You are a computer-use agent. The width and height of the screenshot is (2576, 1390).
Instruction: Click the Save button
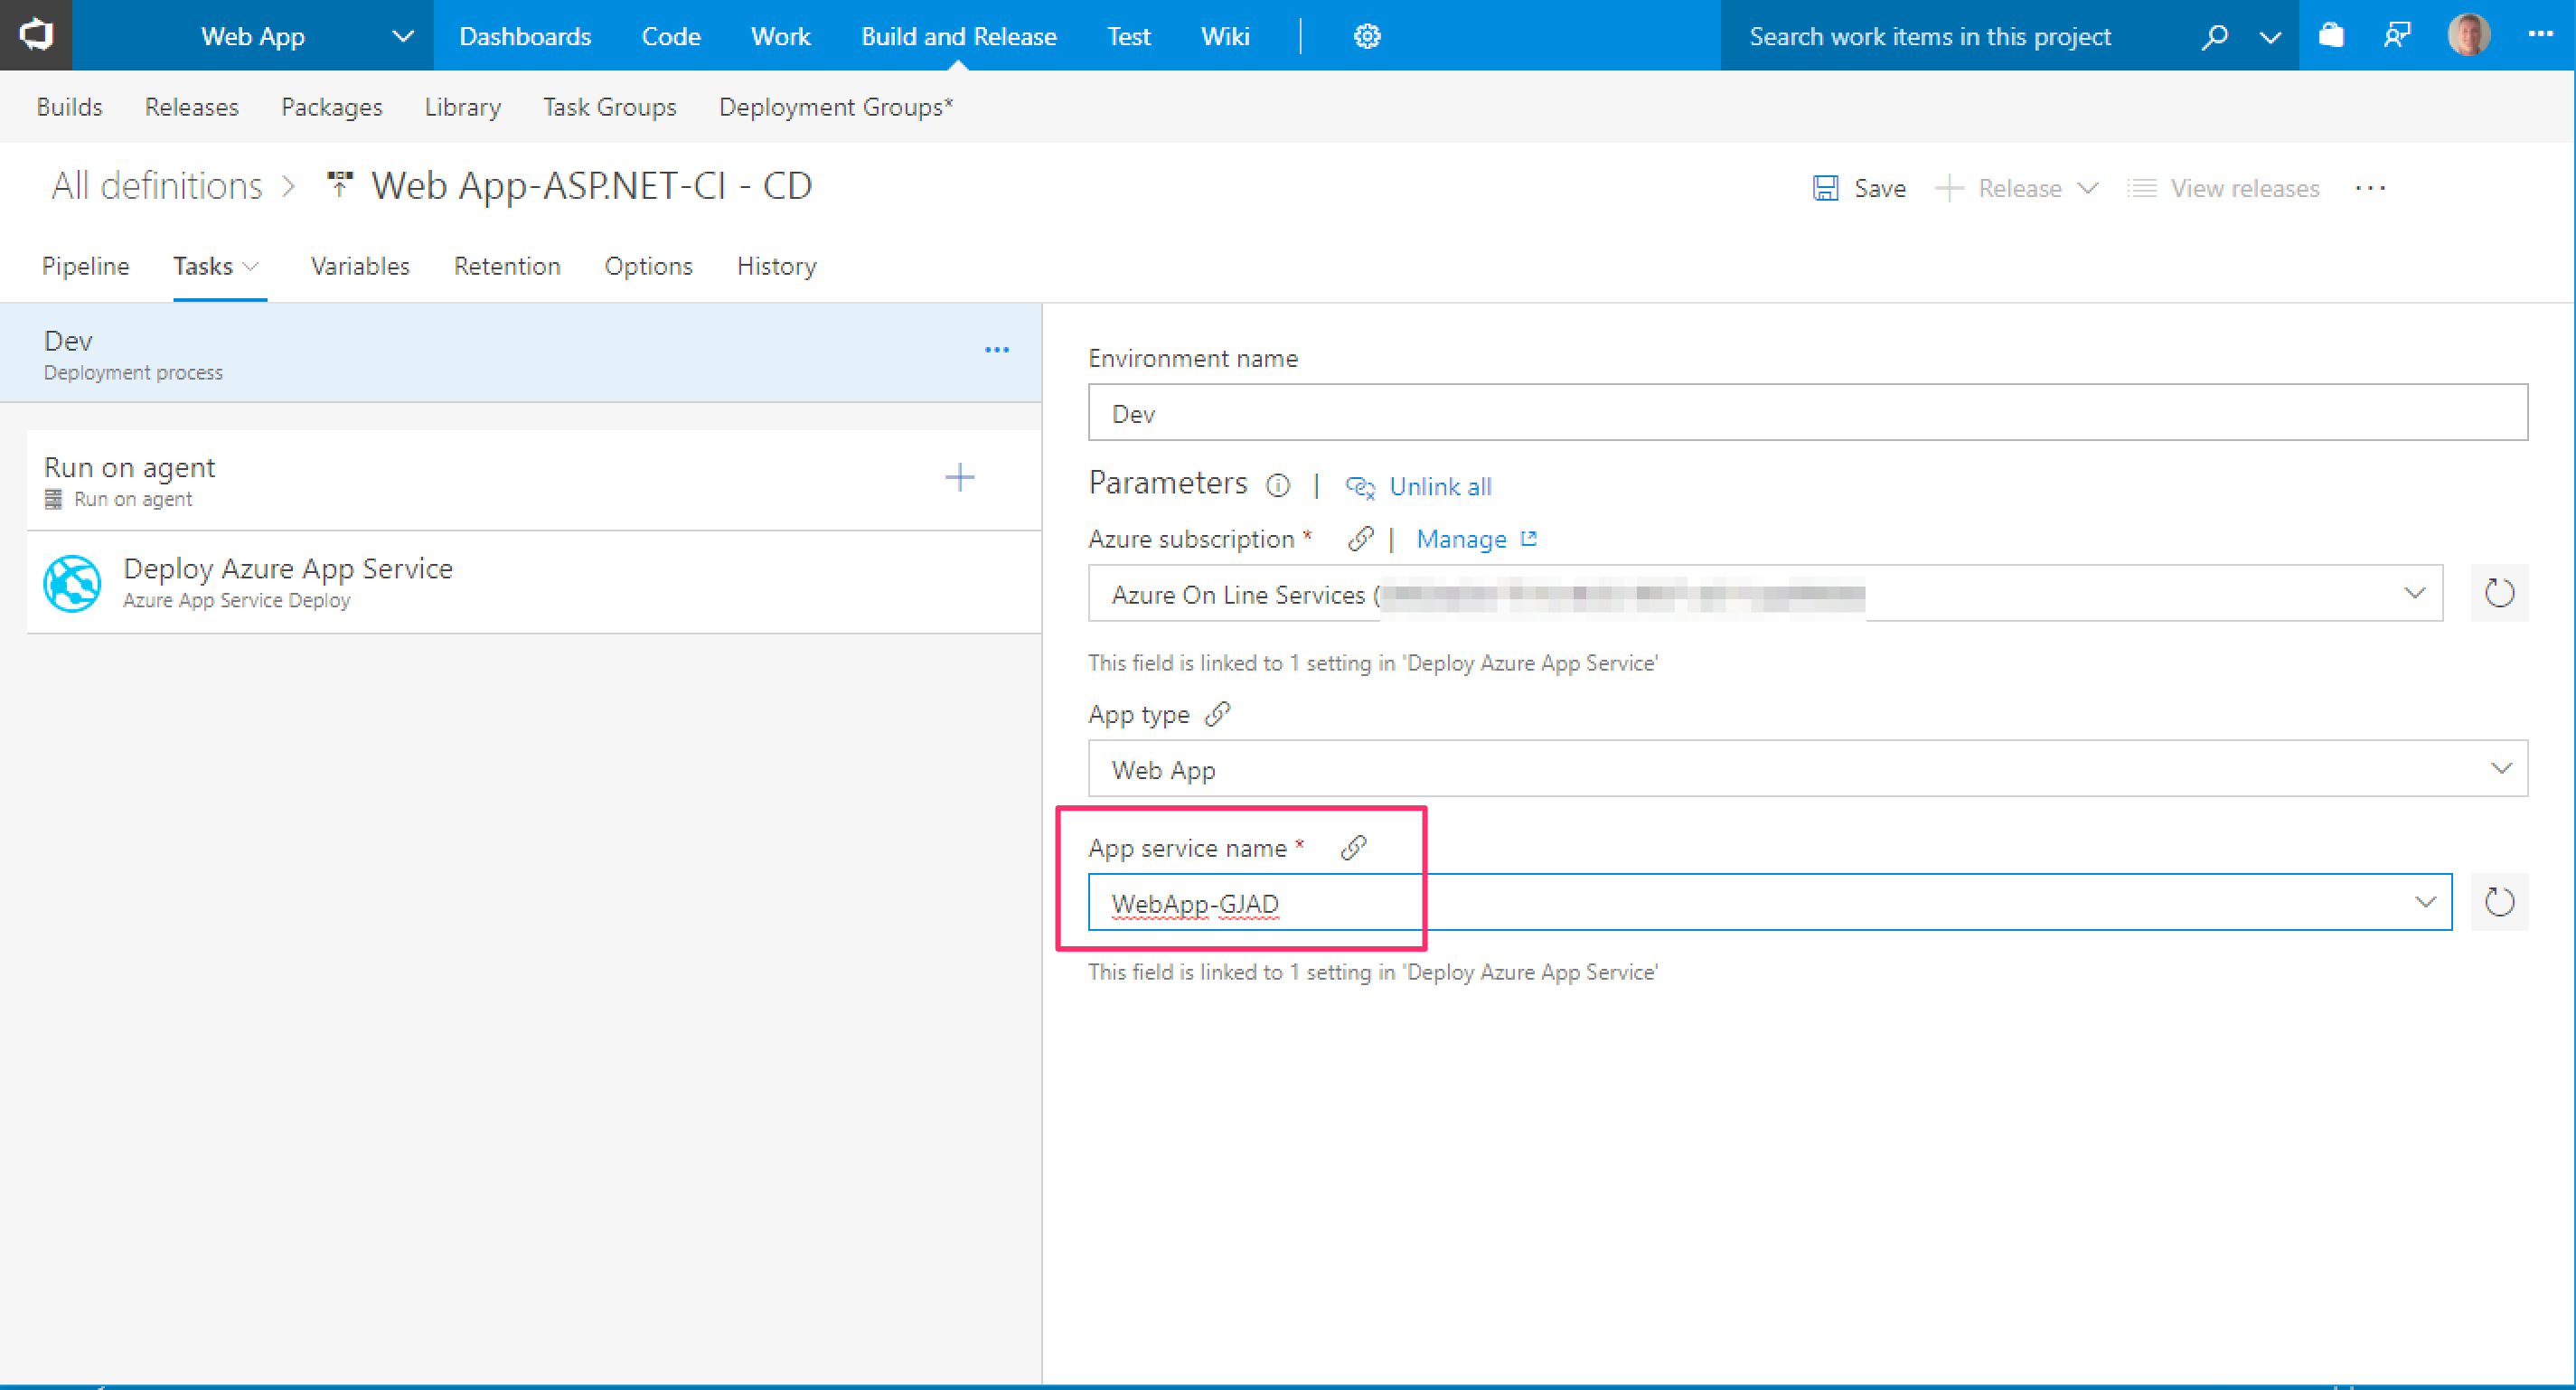[1860, 188]
